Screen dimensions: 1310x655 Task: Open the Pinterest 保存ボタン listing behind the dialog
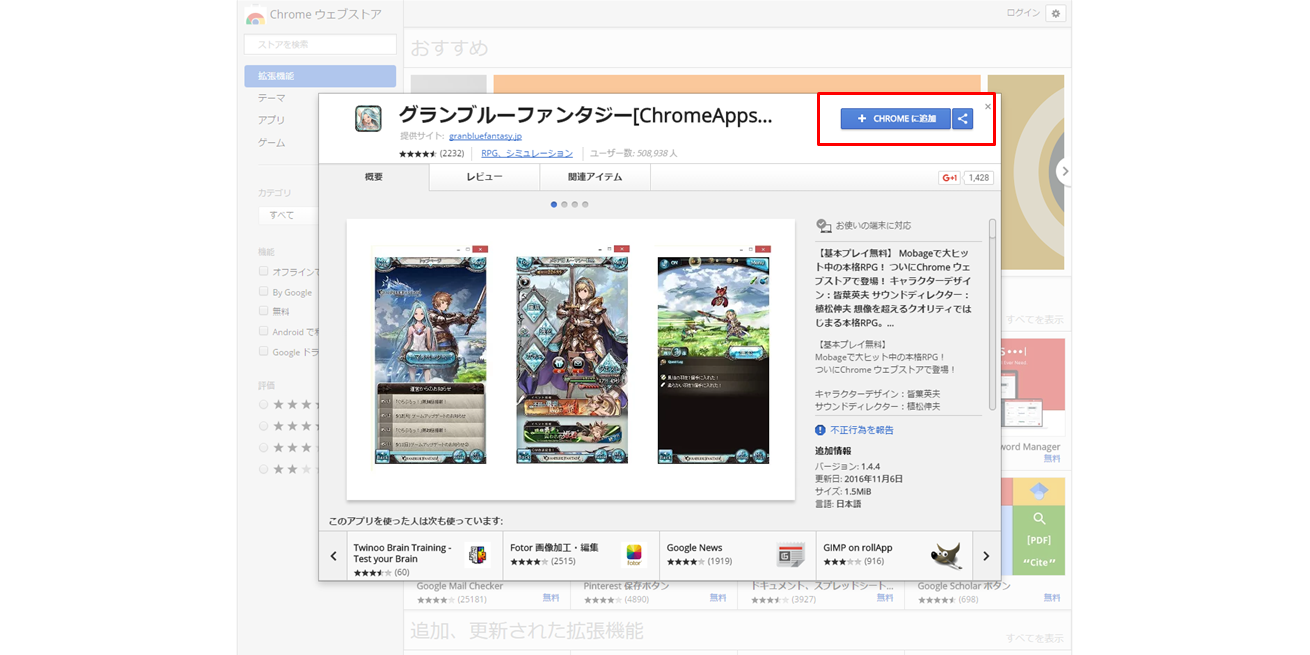coord(627,586)
